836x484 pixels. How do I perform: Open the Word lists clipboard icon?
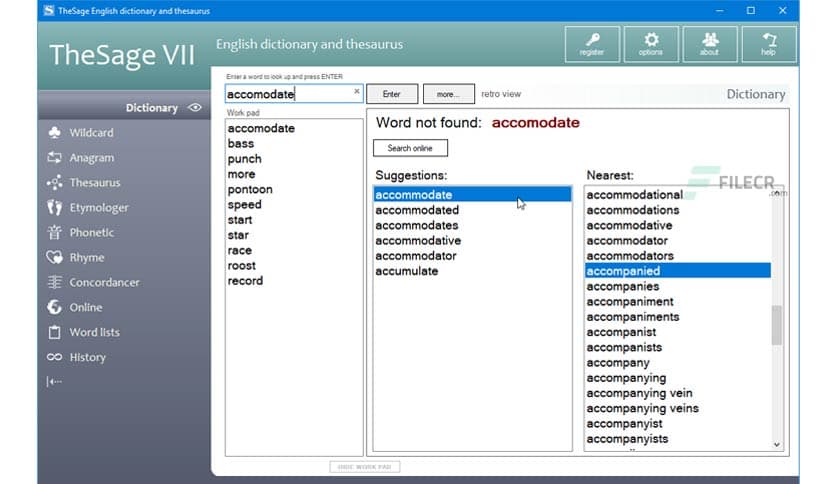click(x=54, y=332)
